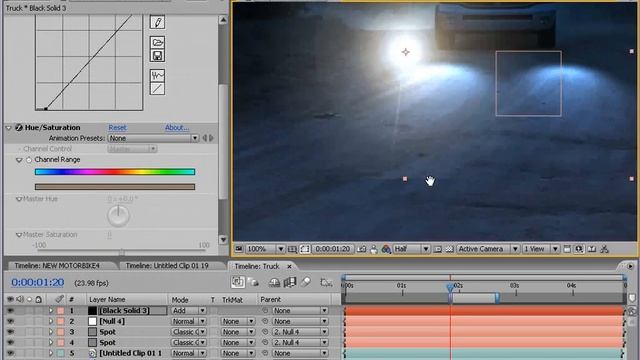Open Animation Presets dropdown

tap(153, 138)
